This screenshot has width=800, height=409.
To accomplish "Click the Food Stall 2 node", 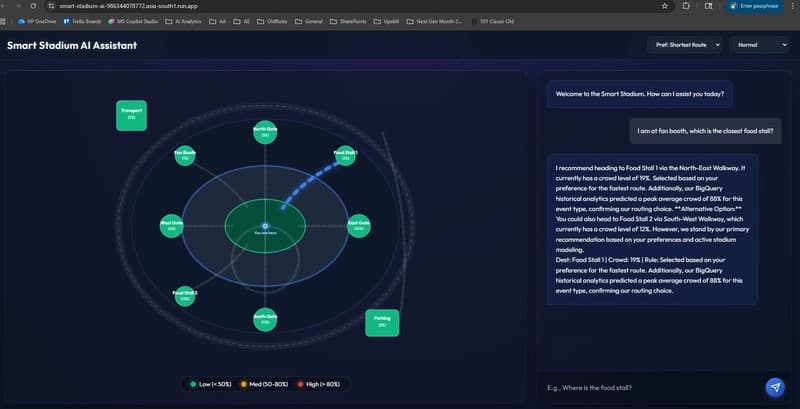I will click(185, 296).
